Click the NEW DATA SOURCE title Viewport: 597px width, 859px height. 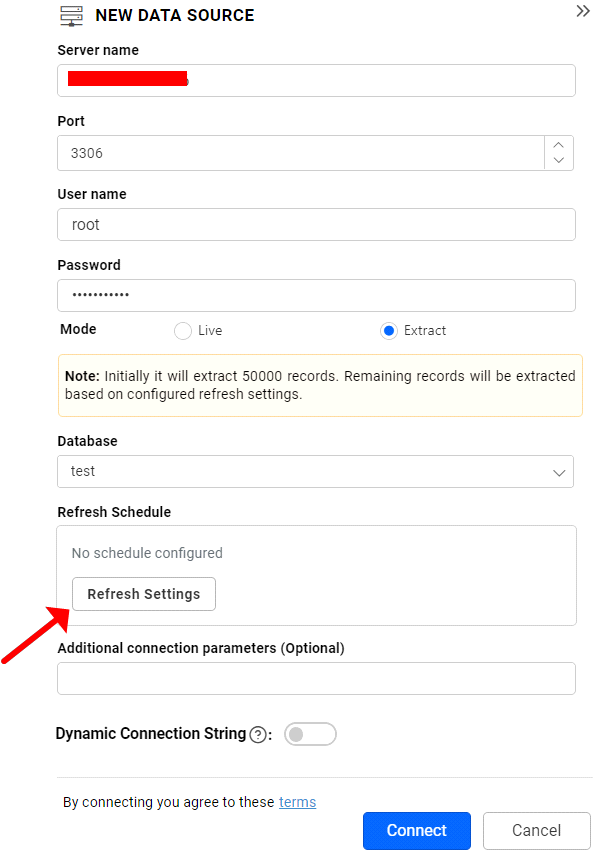click(174, 15)
